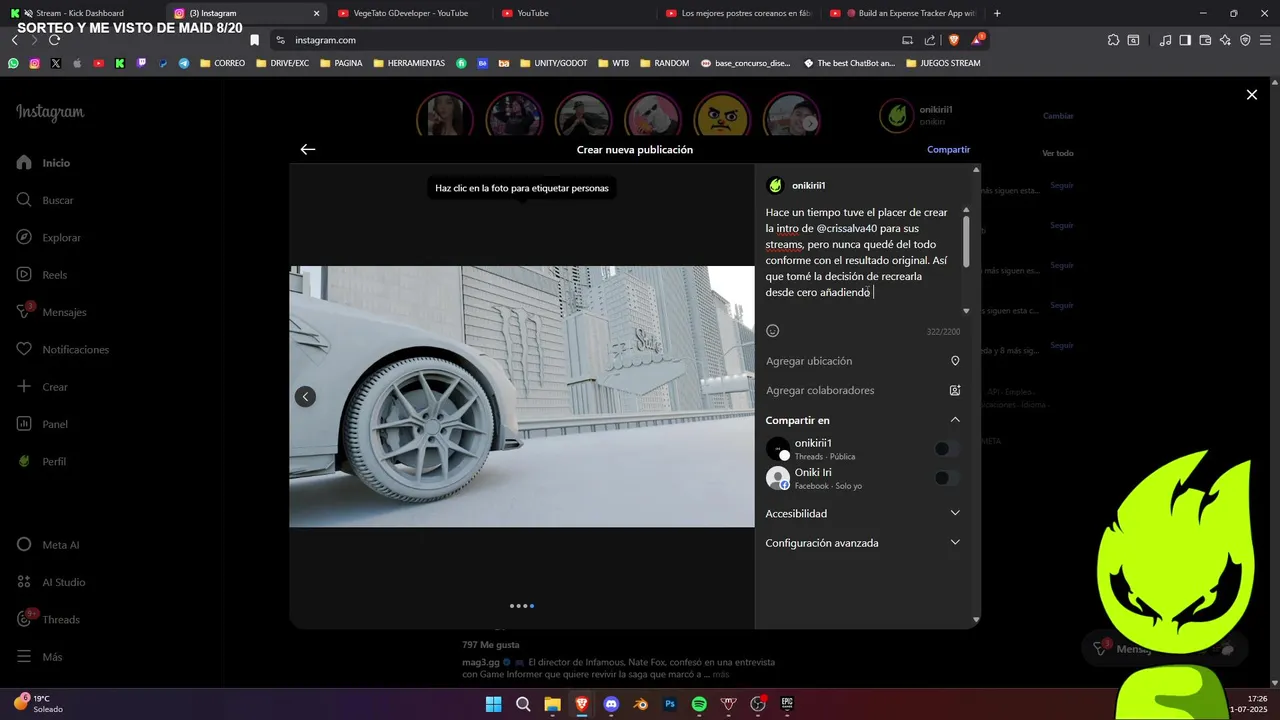Click the bookmark icon beside the address bar
1280x720 pixels.
[x=254, y=40]
